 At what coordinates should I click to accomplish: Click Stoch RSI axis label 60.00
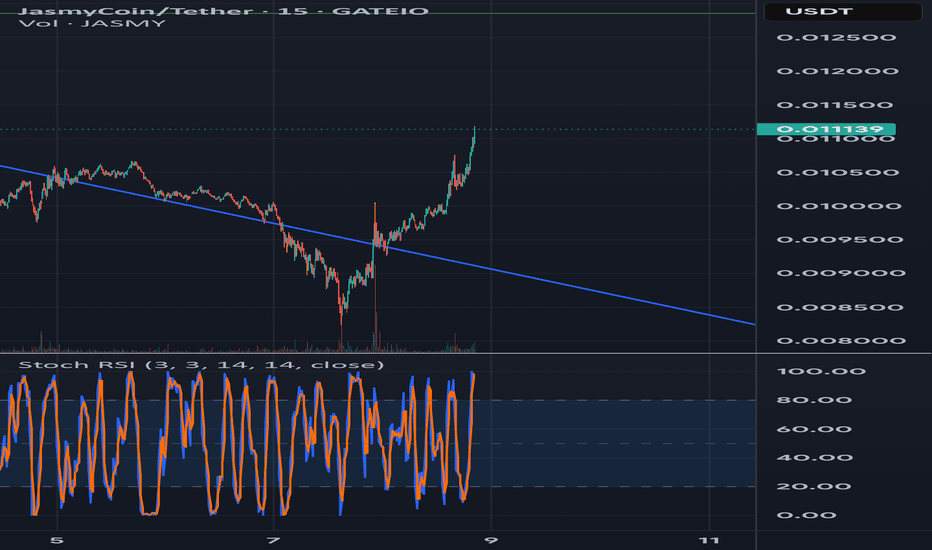pos(814,429)
